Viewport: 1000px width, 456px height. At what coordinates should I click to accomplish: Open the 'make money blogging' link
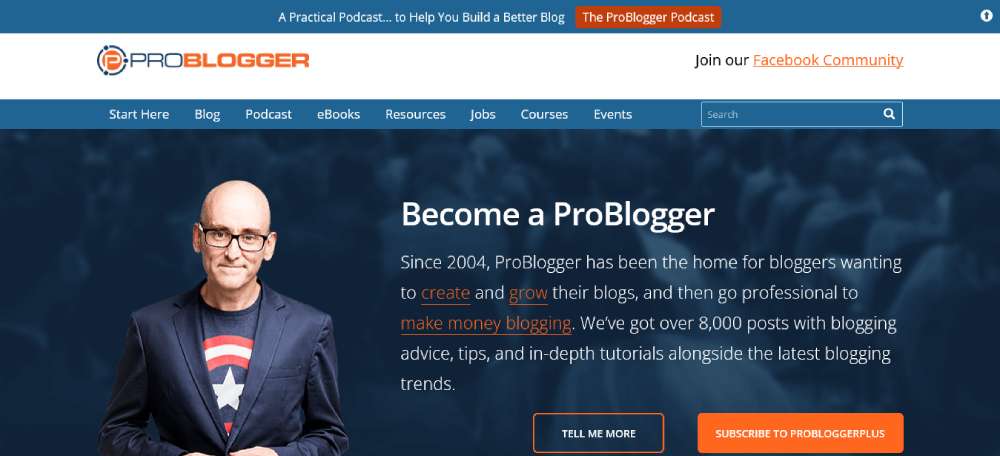click(x=485, y=324)
